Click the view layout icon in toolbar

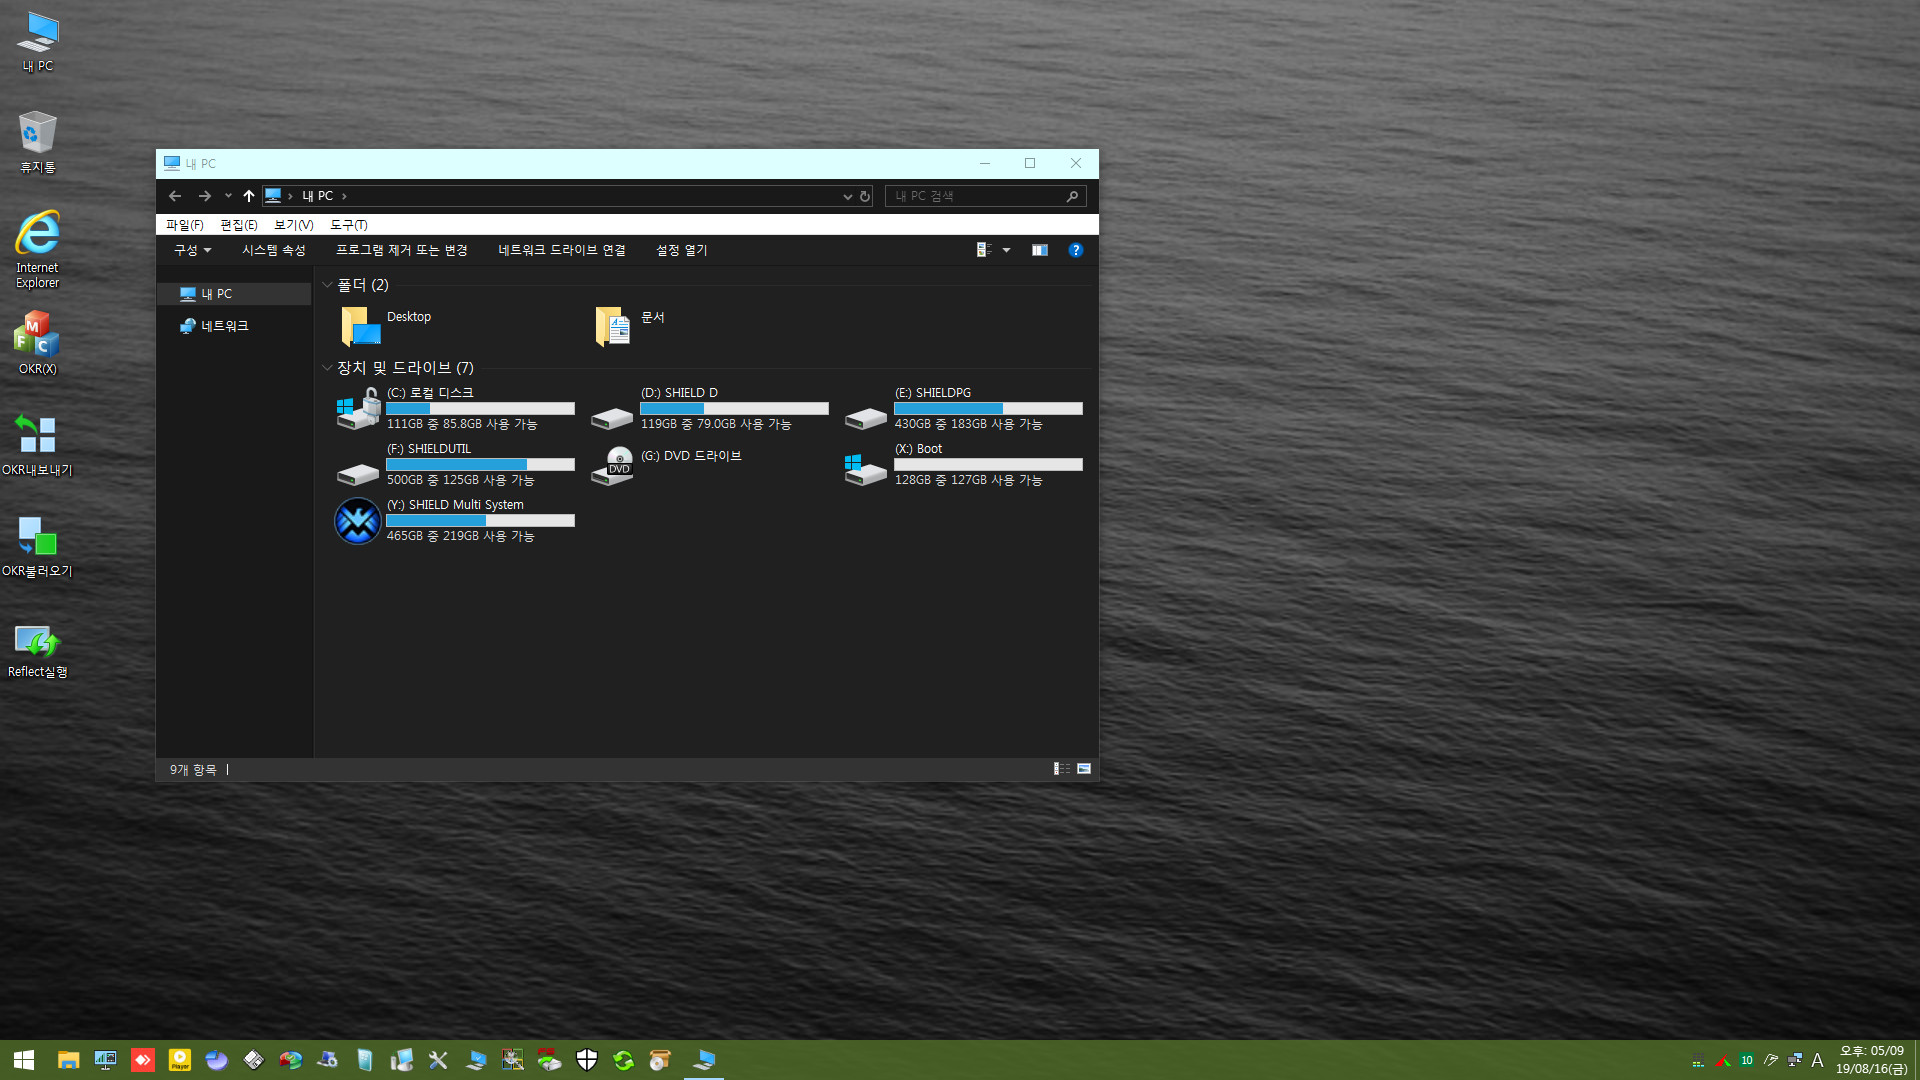click(984, 250)
